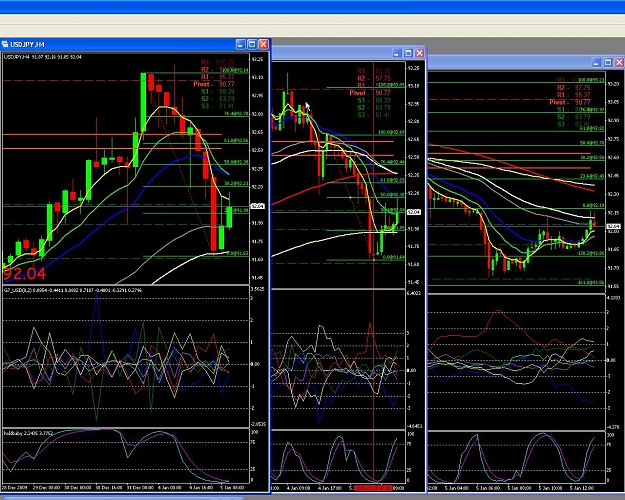This screenshot has height=500, width=625.
Task: Maximize the rightmost chart window
Action: pyautogui.click(x=608, y=63)
